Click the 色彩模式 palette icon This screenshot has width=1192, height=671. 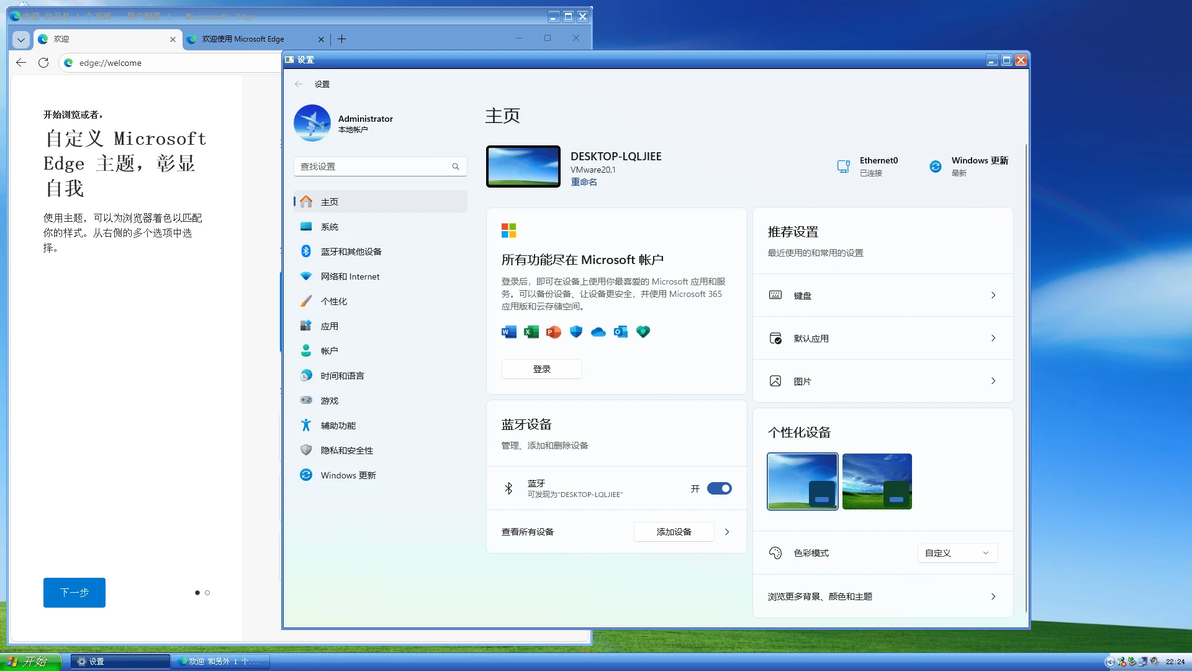click(x=775, y=553)
